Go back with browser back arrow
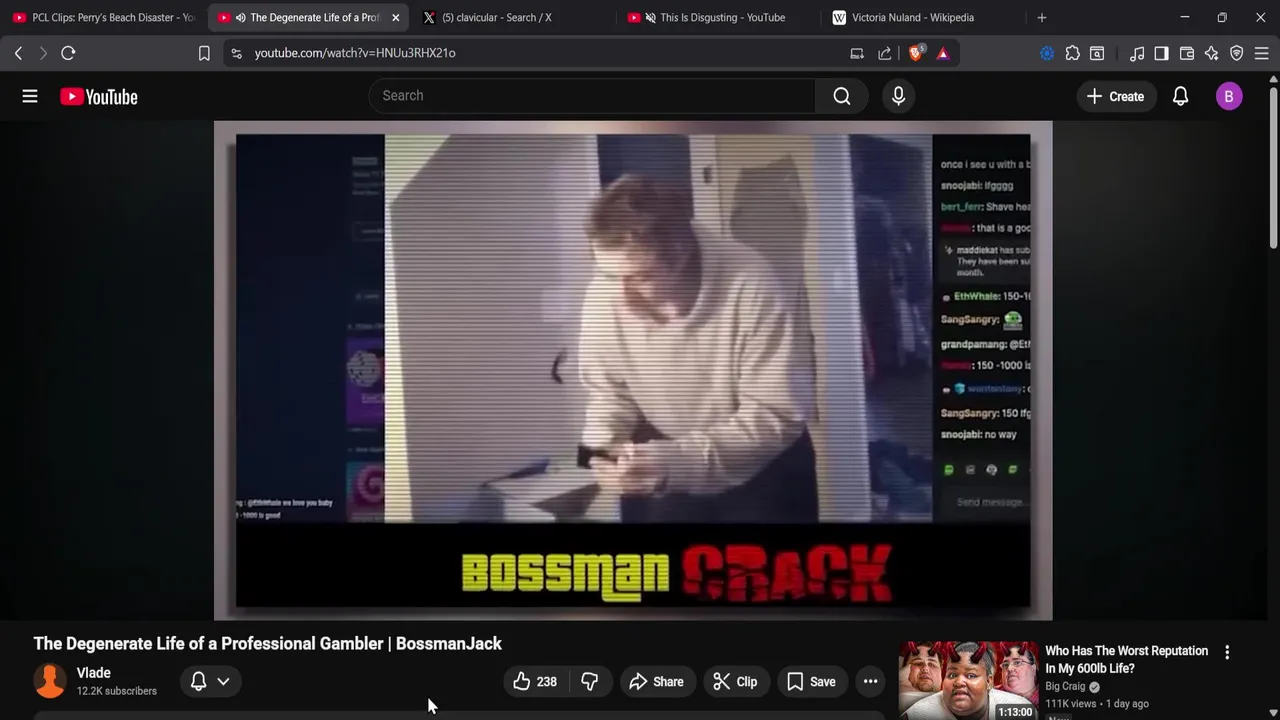Screen dimensions: 1280x720 click(18, 53)
